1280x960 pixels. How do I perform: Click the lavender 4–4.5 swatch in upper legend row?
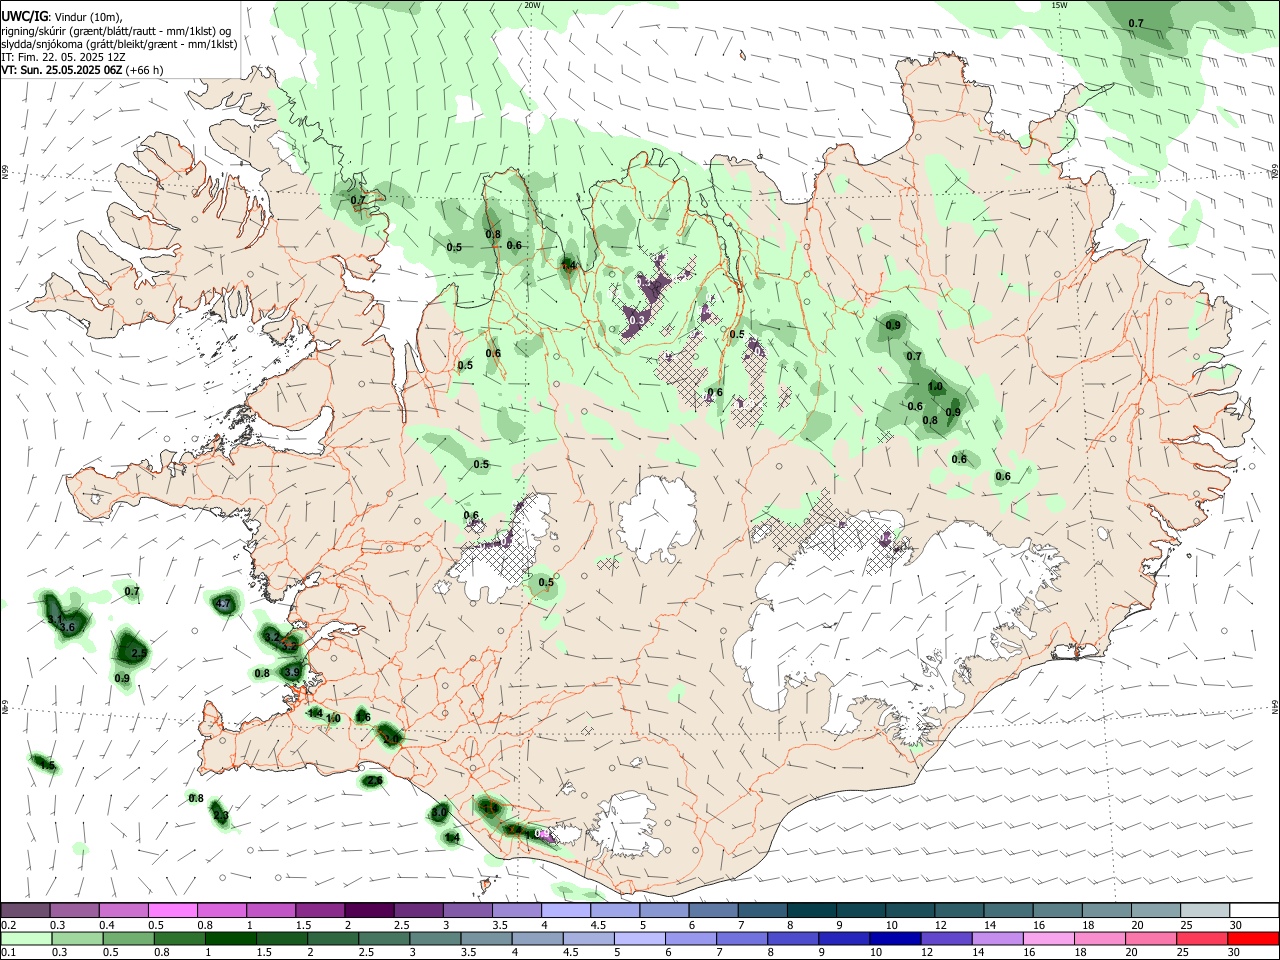[566, 910]
